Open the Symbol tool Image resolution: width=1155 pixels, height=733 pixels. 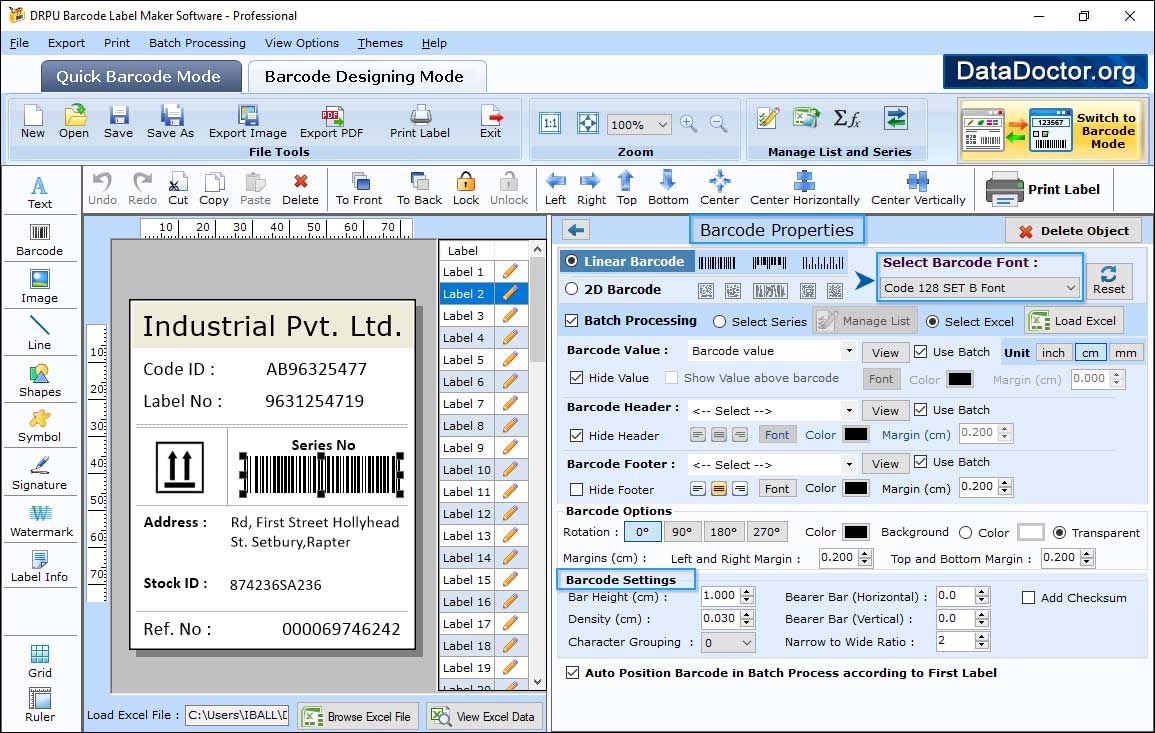[40, 427]
